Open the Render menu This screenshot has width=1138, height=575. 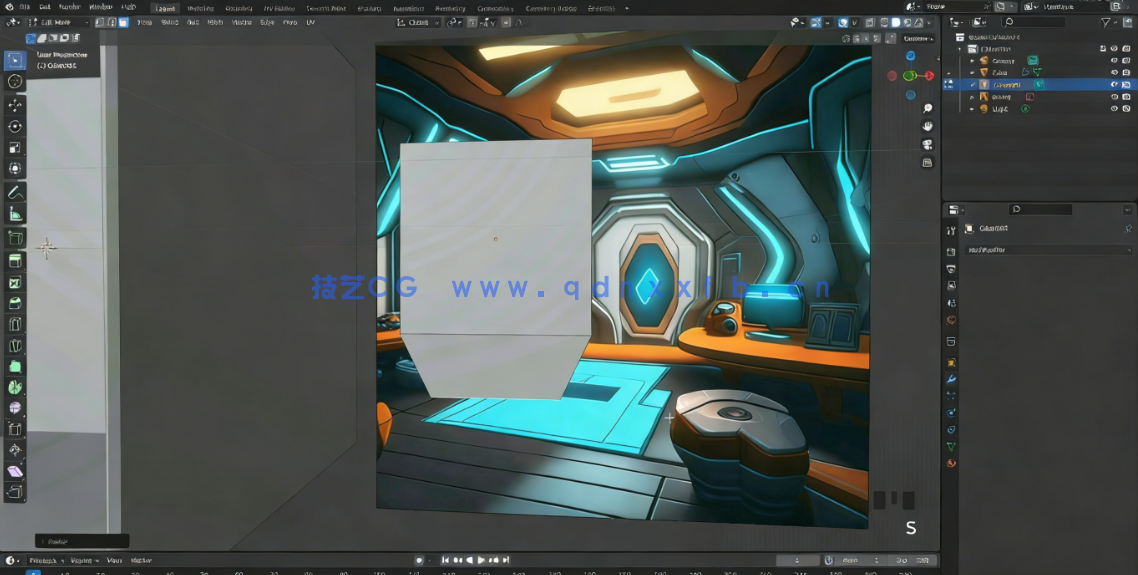point(70,7)
